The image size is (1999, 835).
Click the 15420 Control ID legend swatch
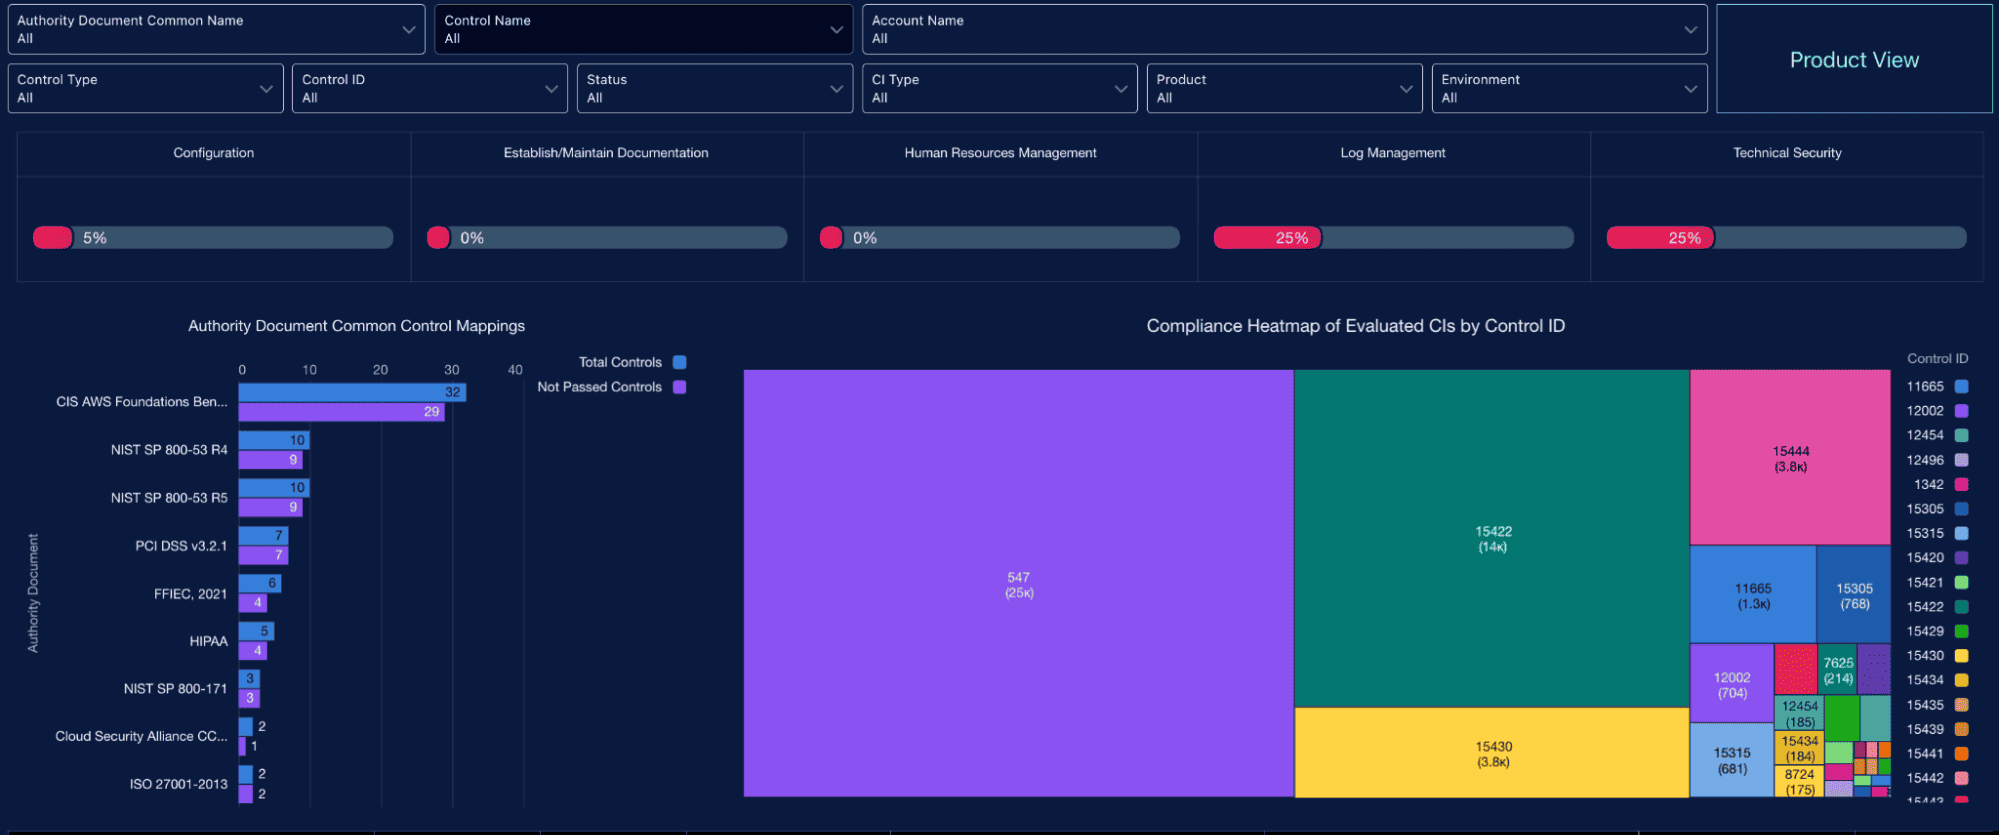1962,558
